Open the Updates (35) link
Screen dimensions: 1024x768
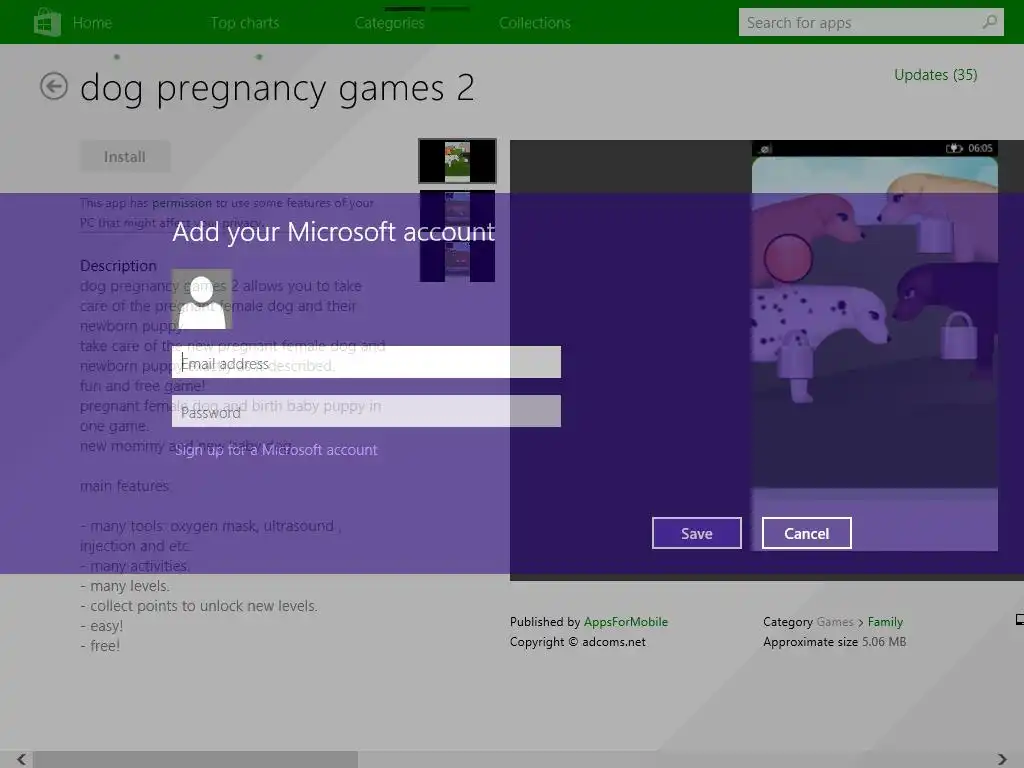click(x=935, y=74)
